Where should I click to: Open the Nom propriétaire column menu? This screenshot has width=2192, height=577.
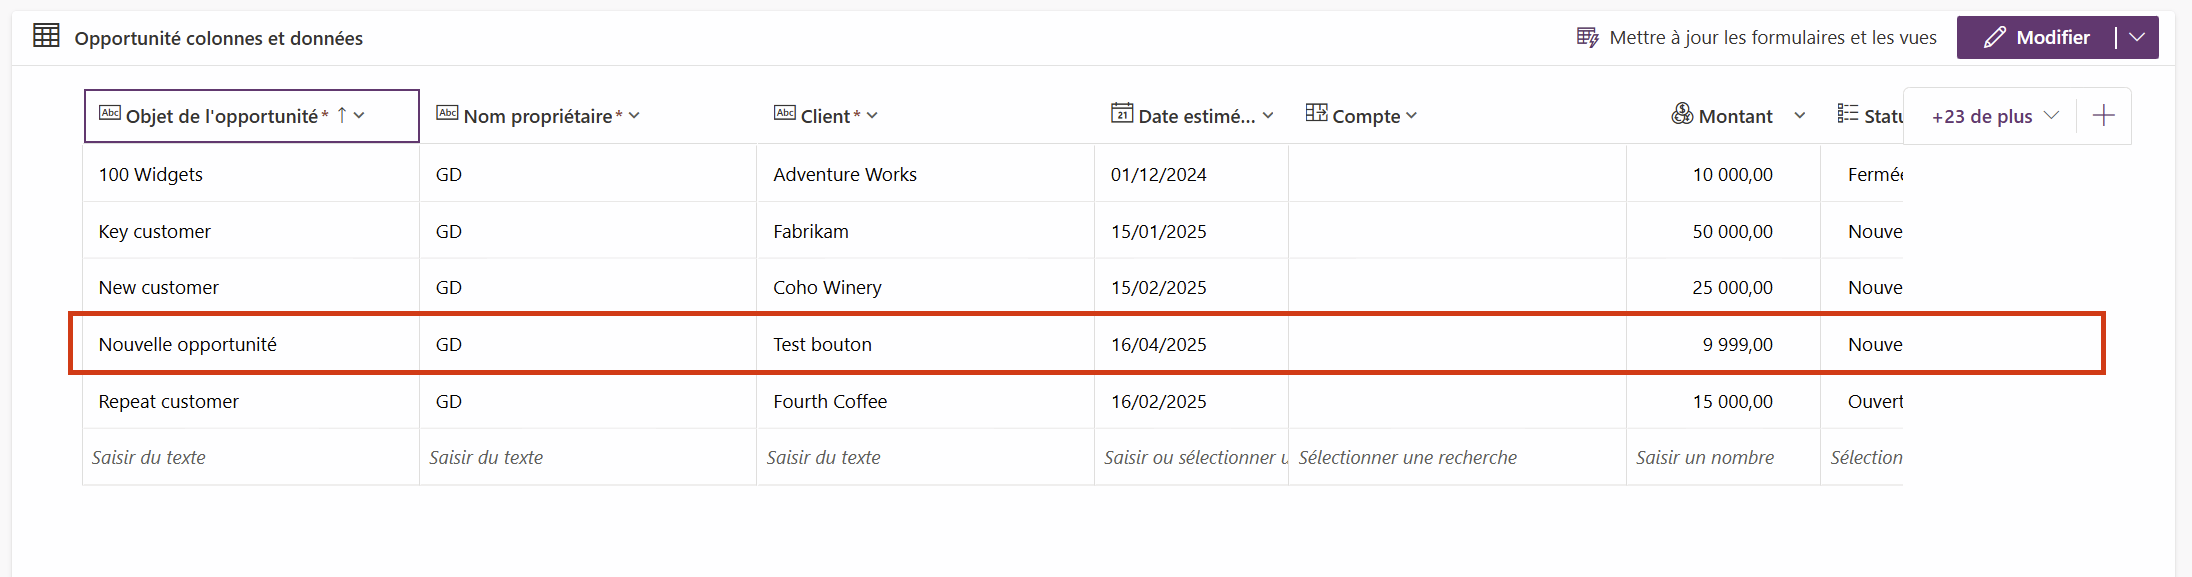(x=634, y=116)
